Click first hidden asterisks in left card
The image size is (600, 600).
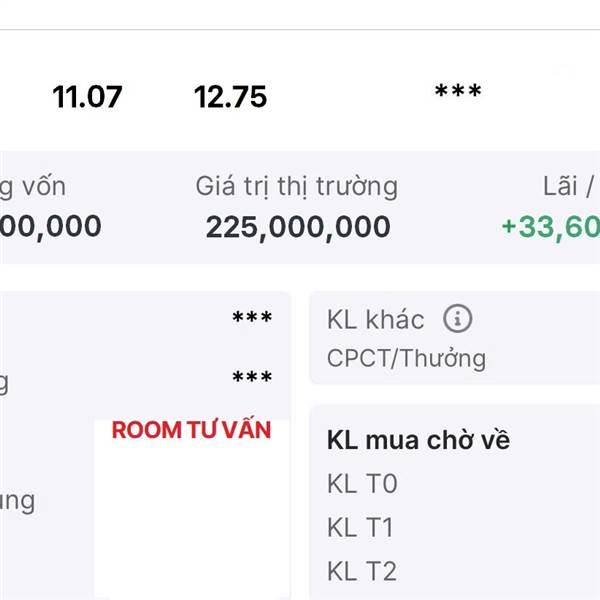pos(252,317)
